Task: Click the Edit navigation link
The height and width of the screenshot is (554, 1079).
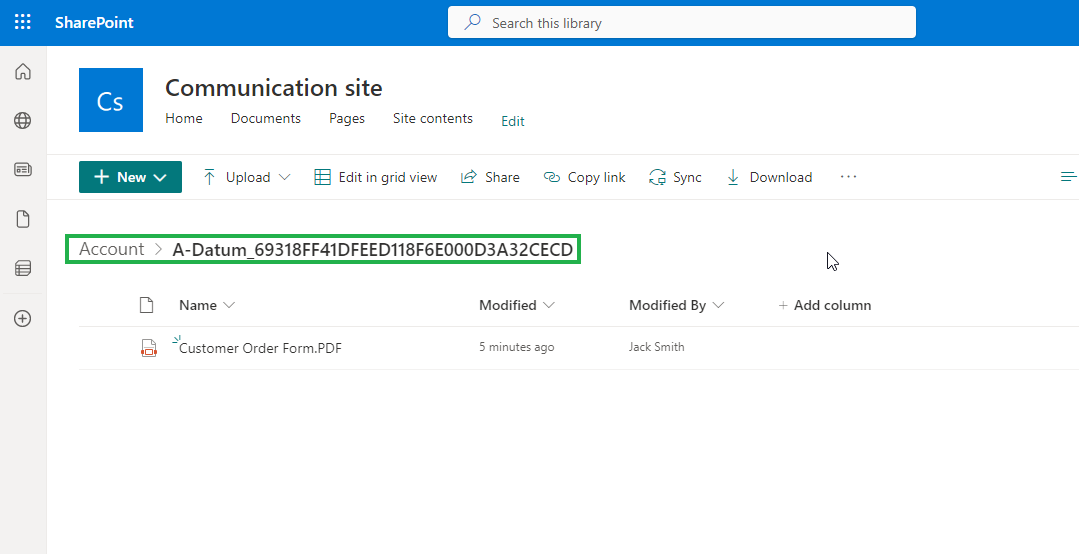Action: pyautogui.click(x=513, y=121)
